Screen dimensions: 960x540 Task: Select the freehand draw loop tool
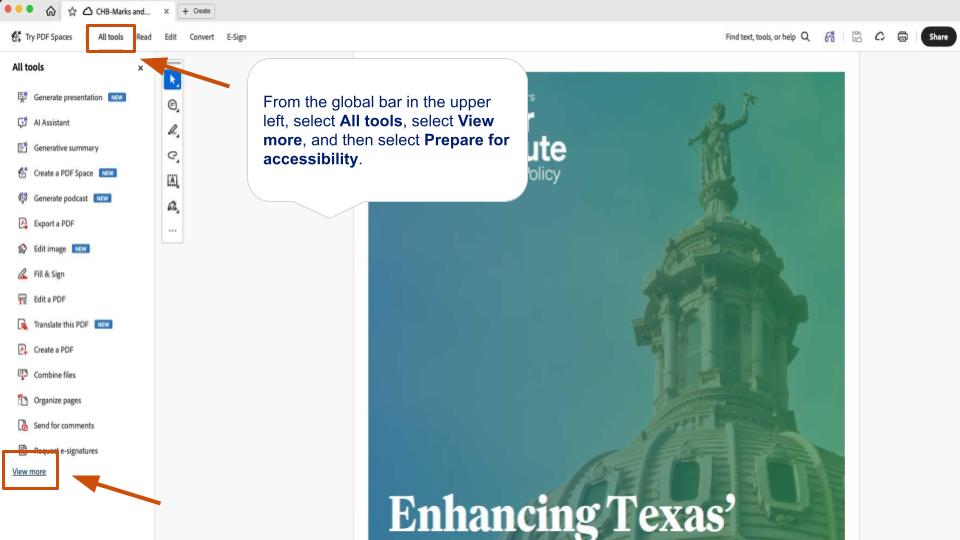pos(173,156)
